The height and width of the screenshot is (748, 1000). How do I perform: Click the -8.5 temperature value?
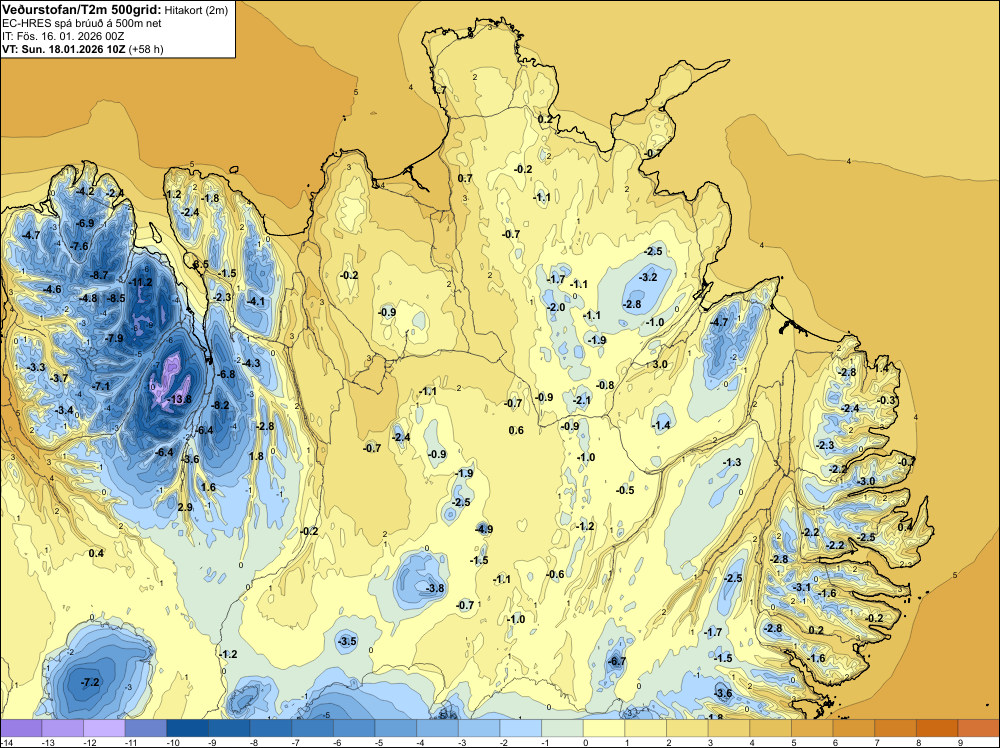[x=115, y=298]
